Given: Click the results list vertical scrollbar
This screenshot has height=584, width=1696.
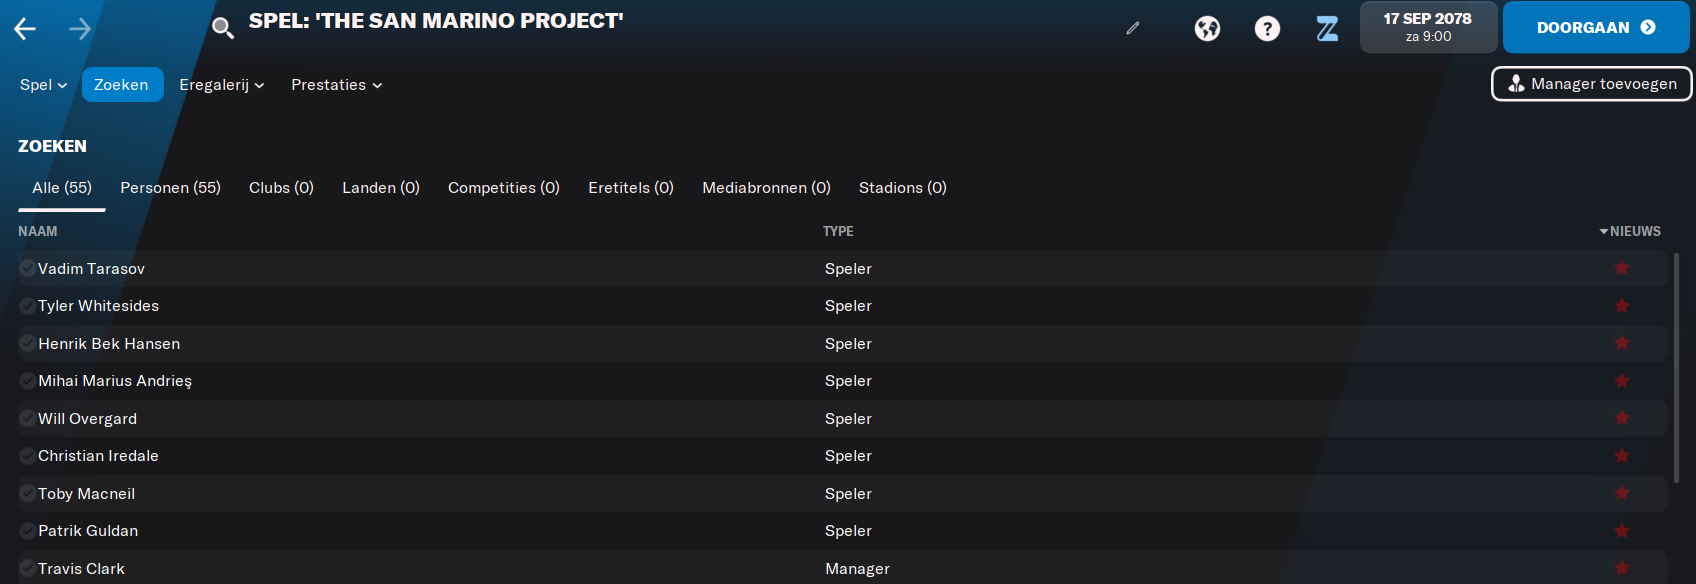Looking at the screenshot, I should pyautogui.click(x=1676, y=368).
